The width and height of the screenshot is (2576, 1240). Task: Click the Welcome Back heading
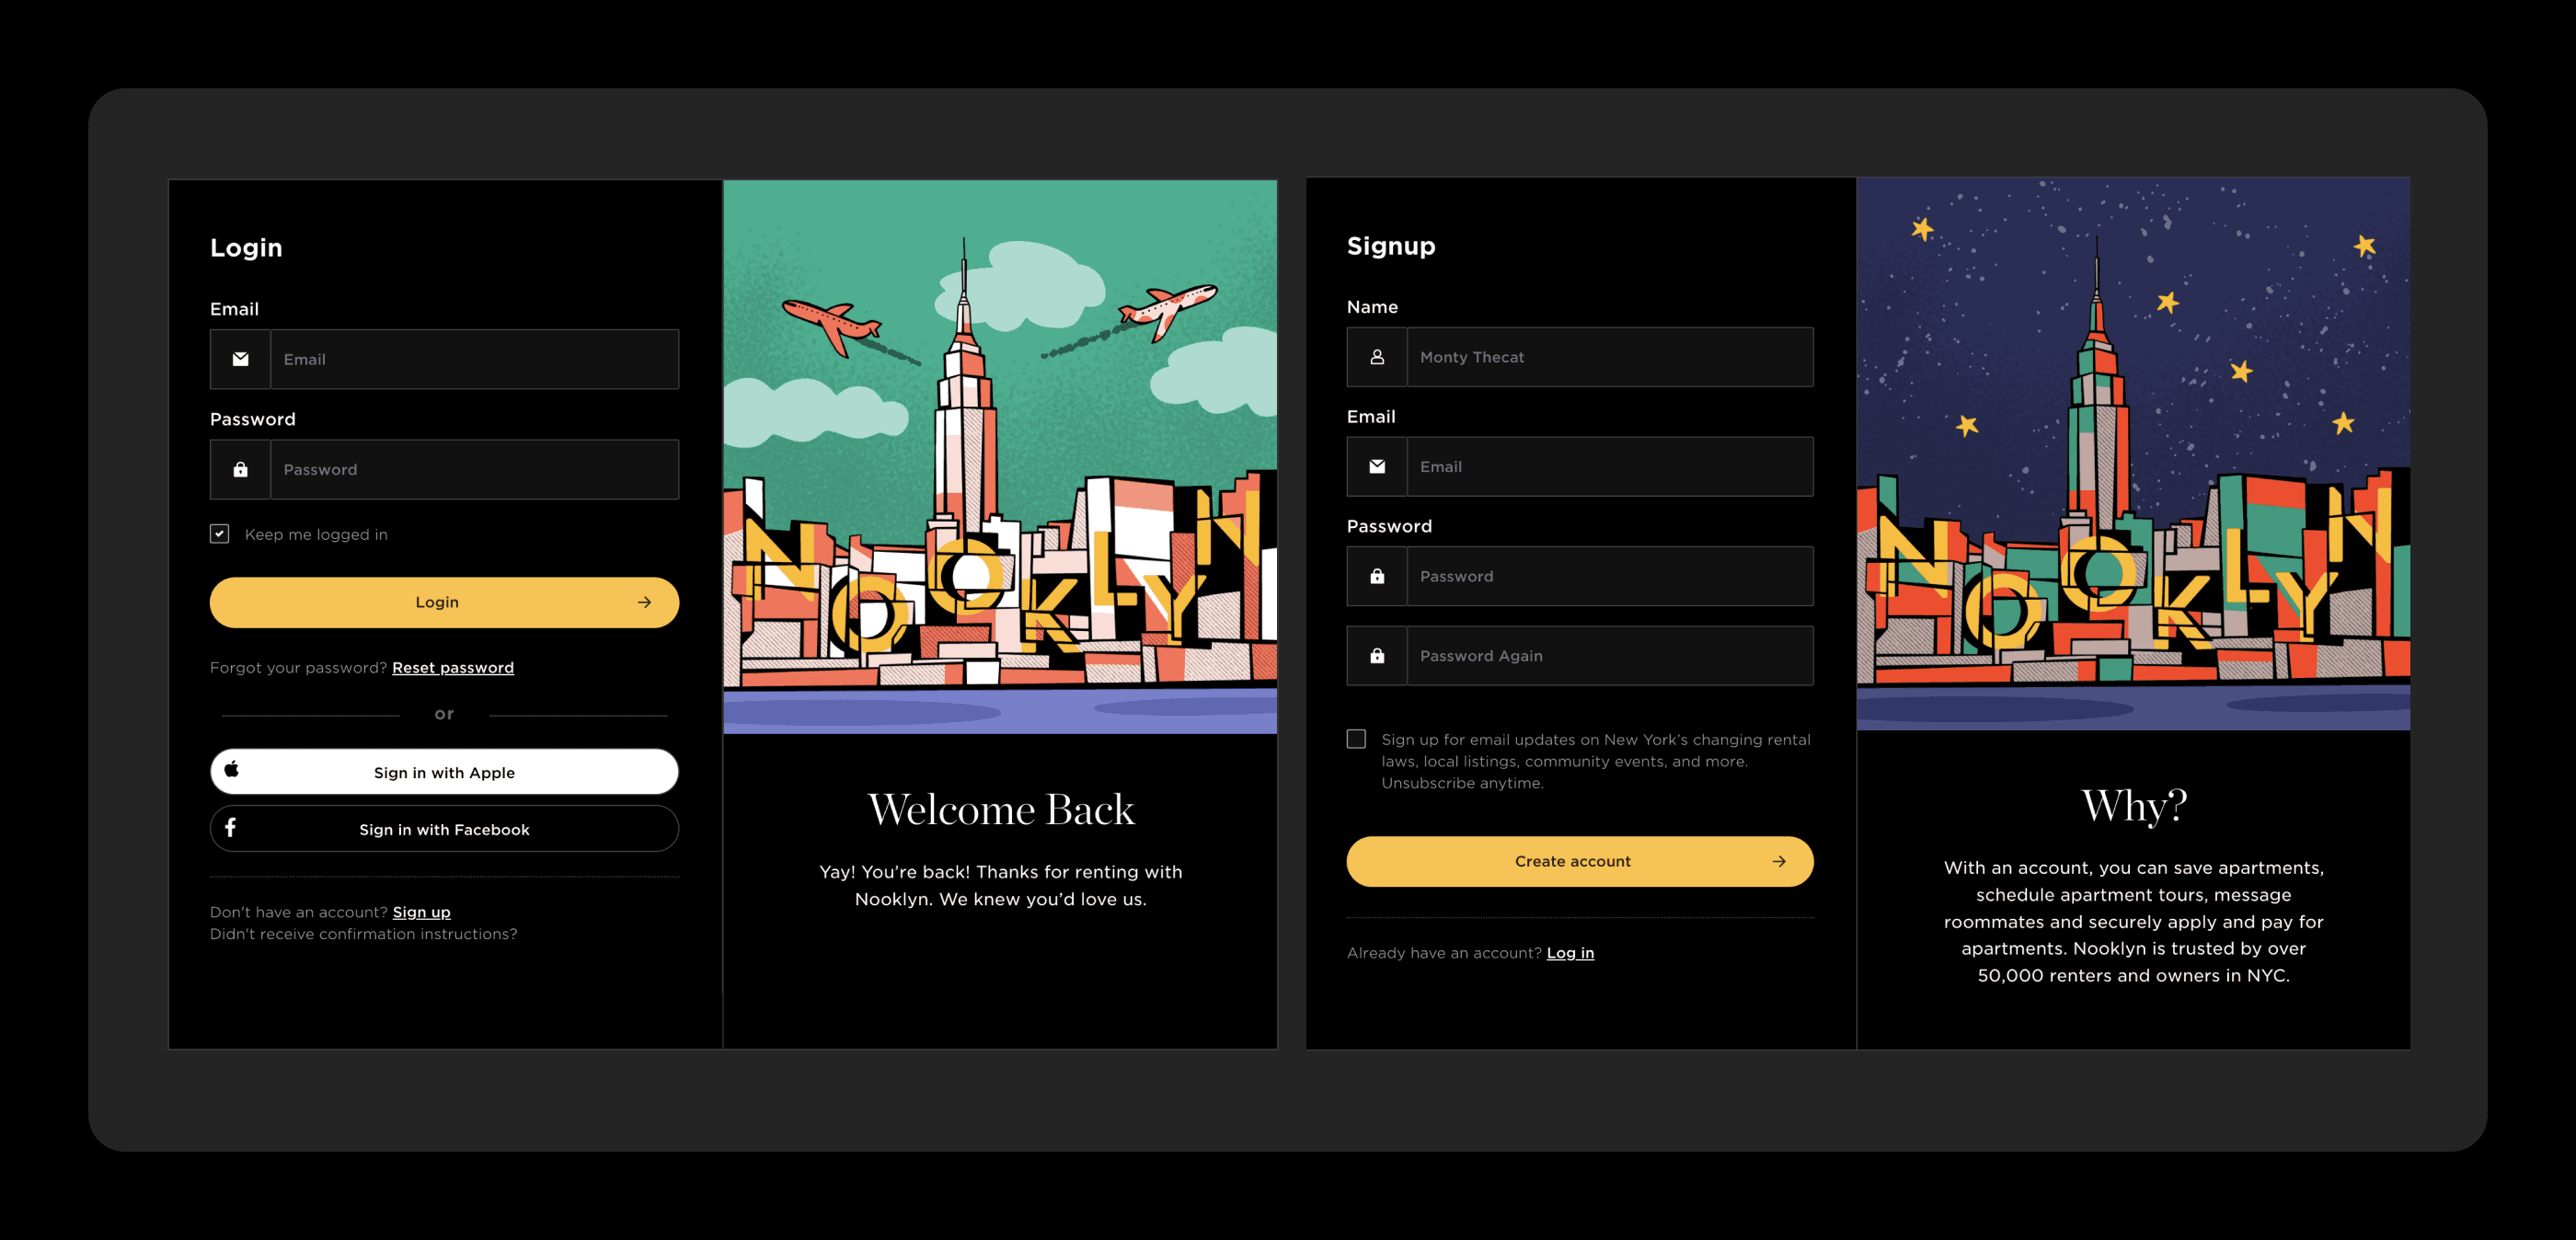pyautogui.click(x=1001, y=809)
